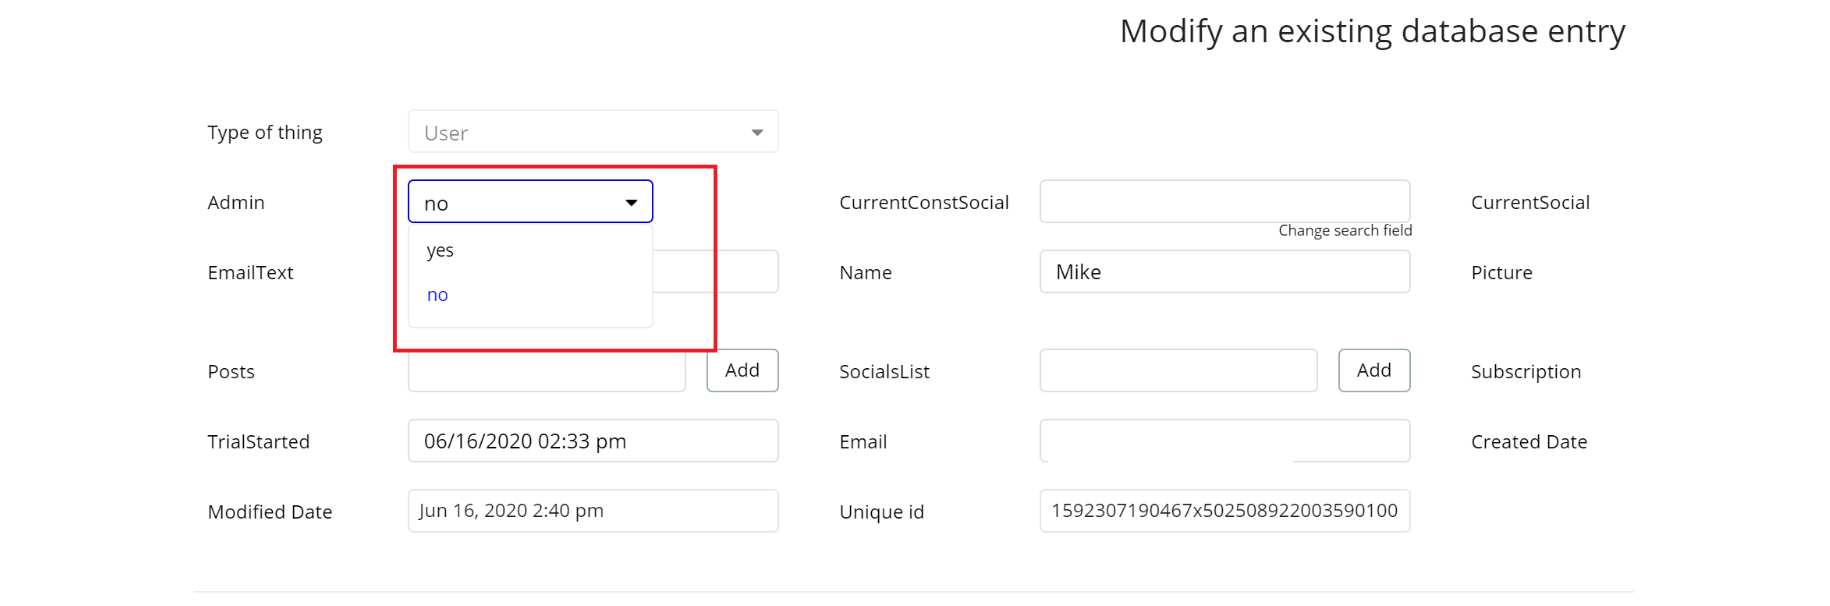
Task: Collapse the Admin dropdown showing no
Action: coord(530,202)
